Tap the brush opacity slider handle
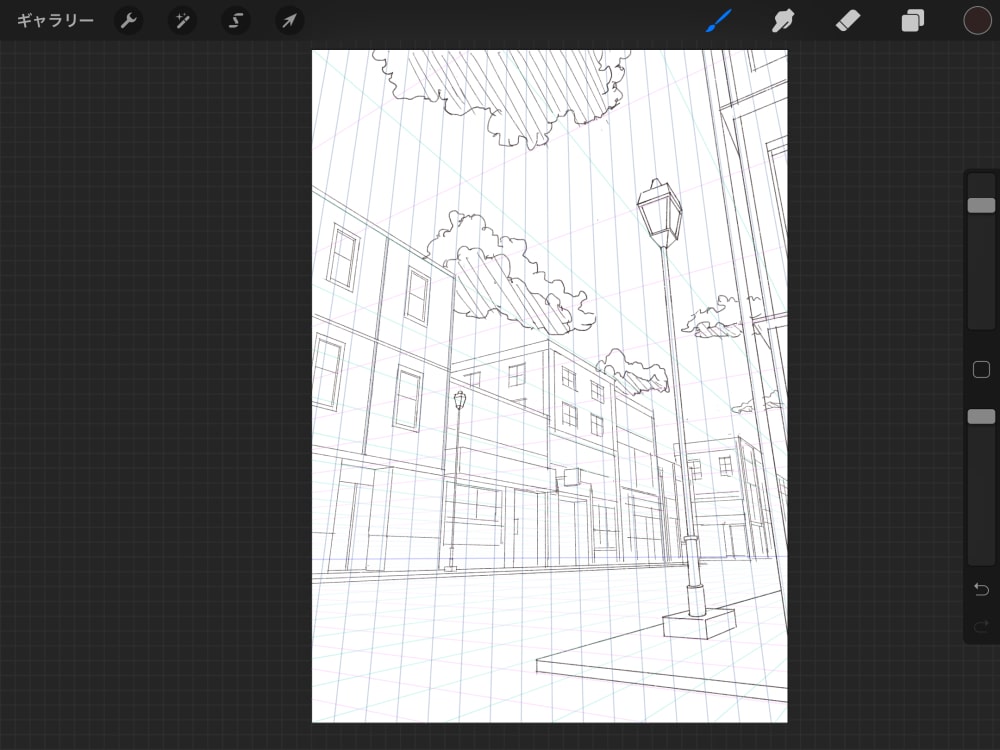 (x=981, y=416)
